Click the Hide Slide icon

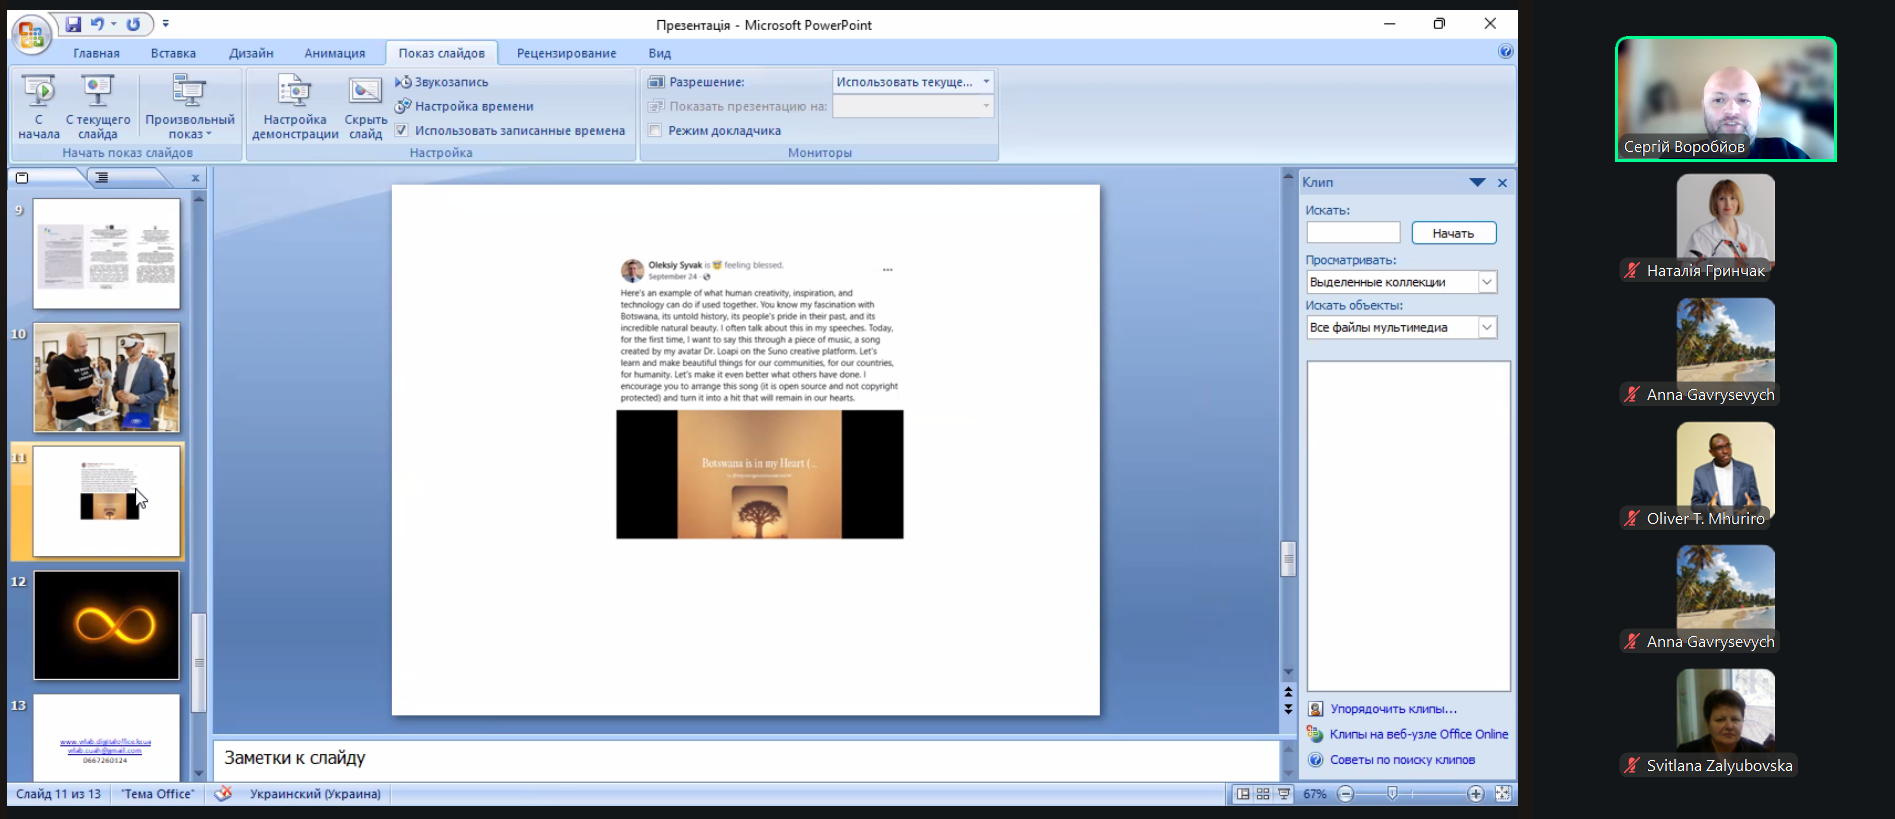pos(365,93)
